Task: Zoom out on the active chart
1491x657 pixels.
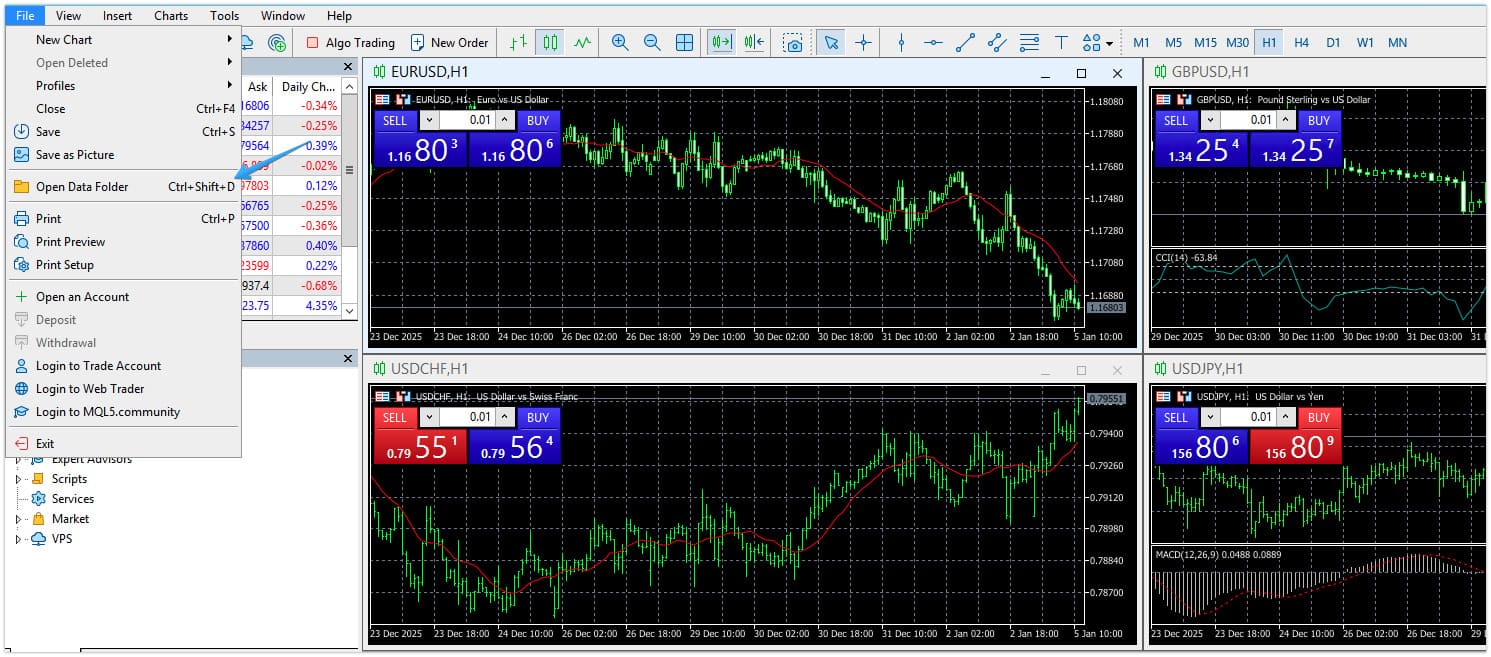Action: (652, 42)
